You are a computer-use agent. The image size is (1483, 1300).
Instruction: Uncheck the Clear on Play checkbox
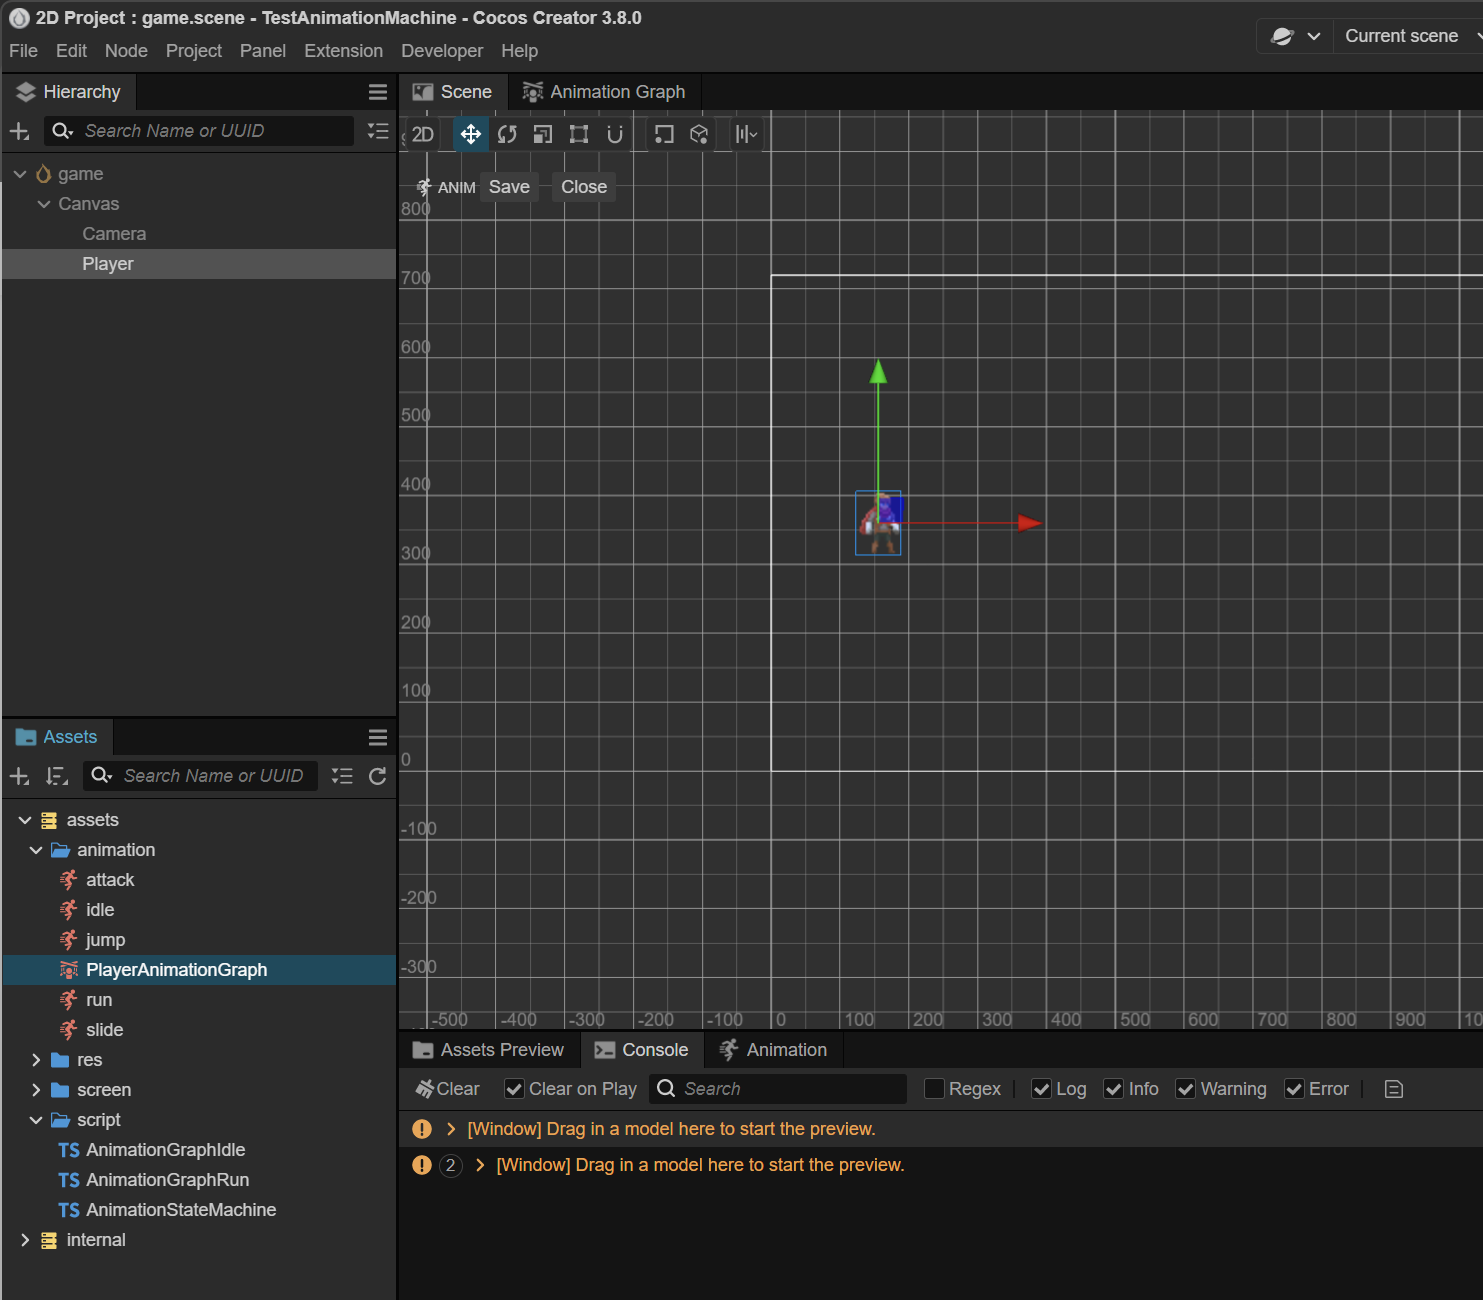pyautogui.click(x=514, y=1089)
